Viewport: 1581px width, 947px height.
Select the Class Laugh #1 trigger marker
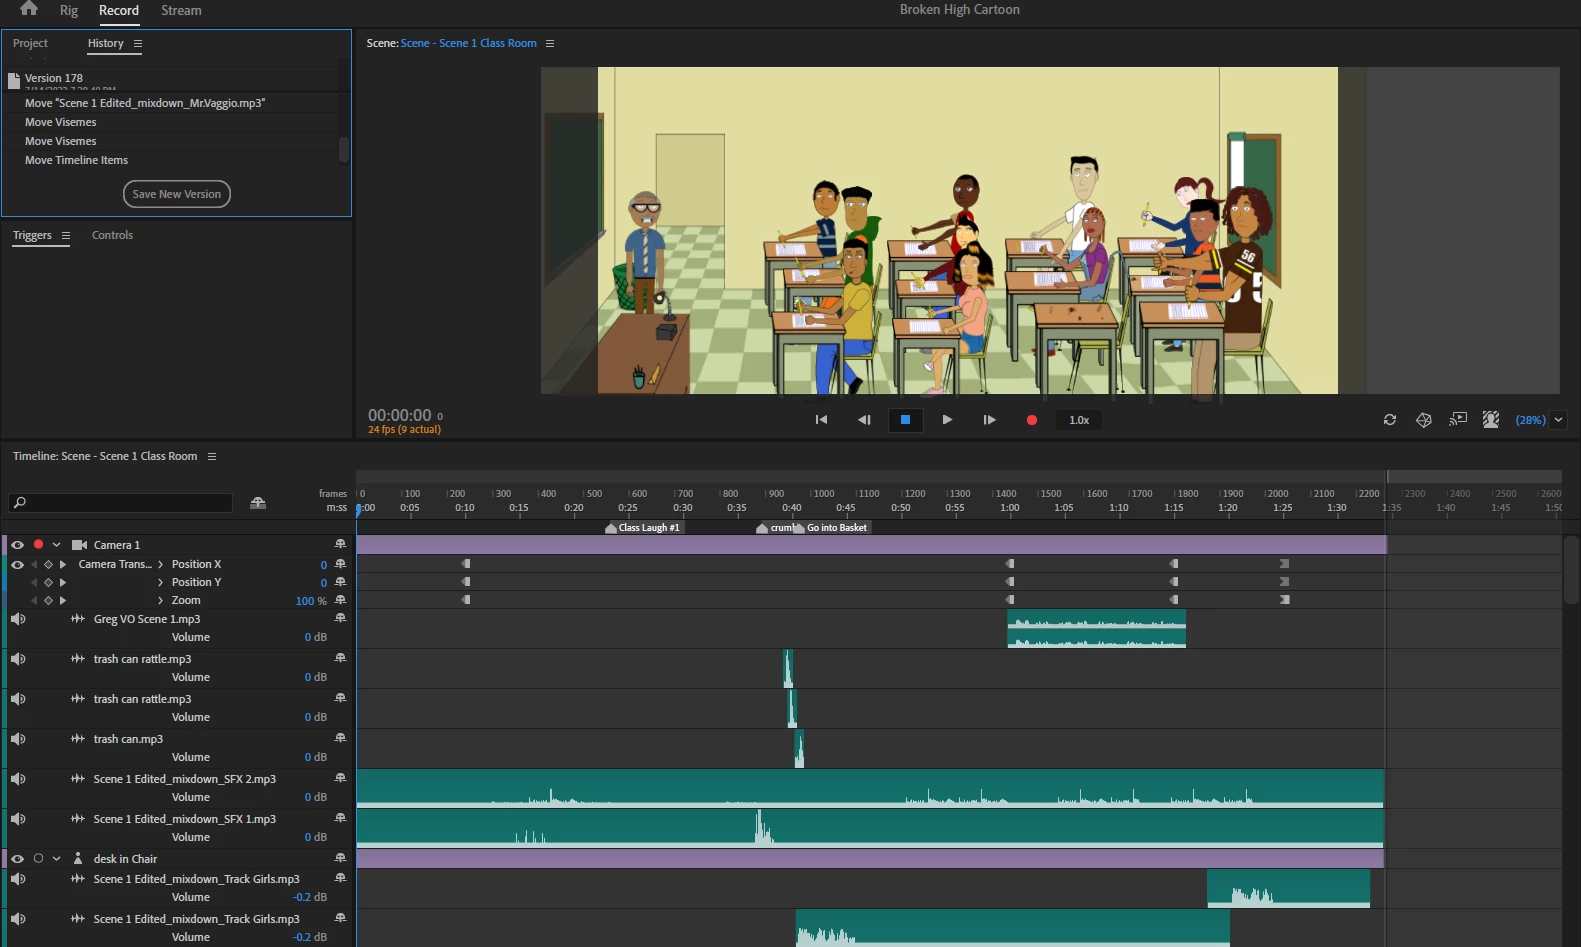[x=643, y=528]
